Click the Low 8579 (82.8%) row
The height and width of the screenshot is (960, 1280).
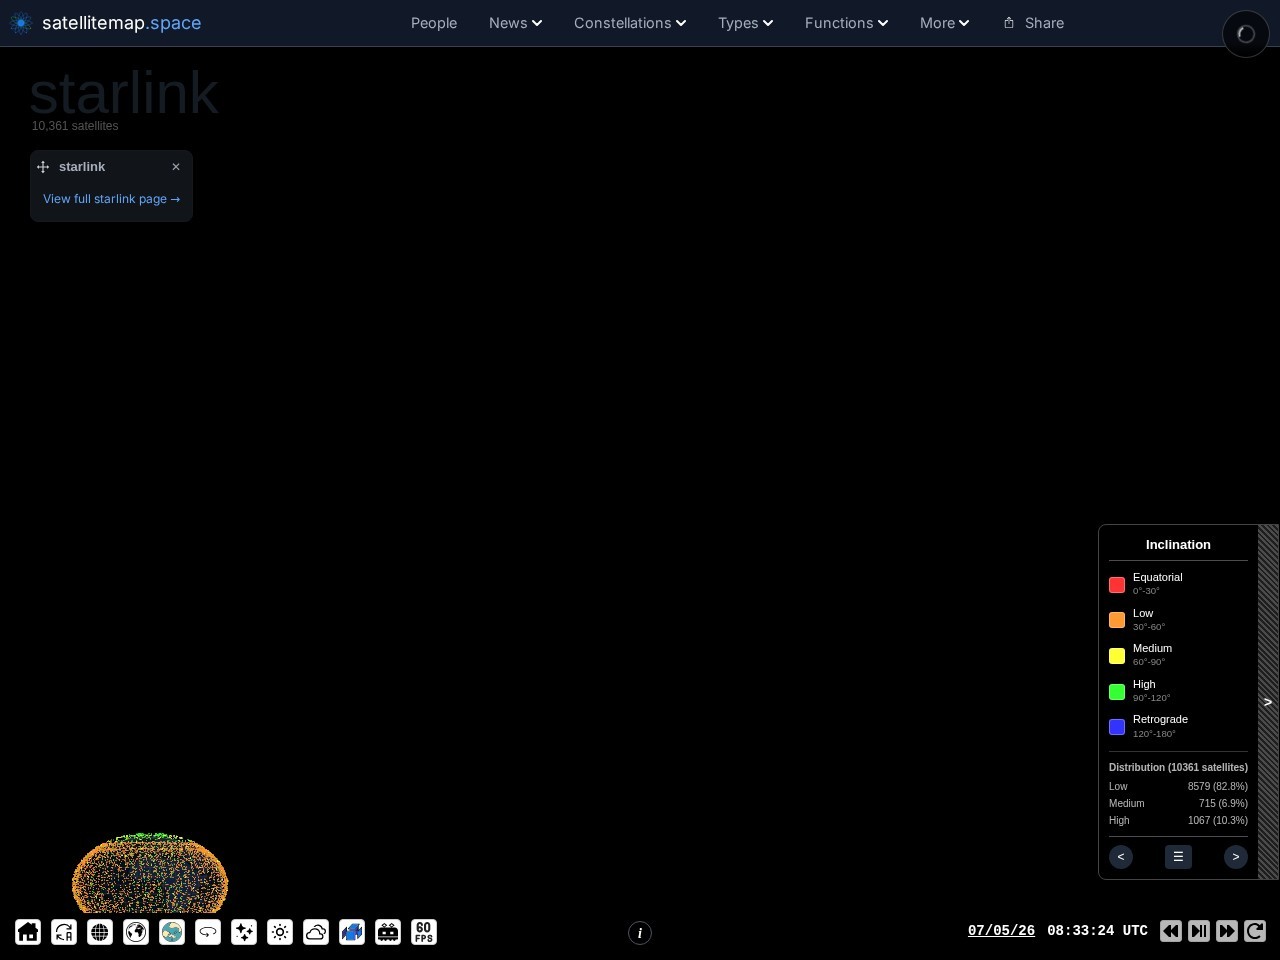point(1178,786)
